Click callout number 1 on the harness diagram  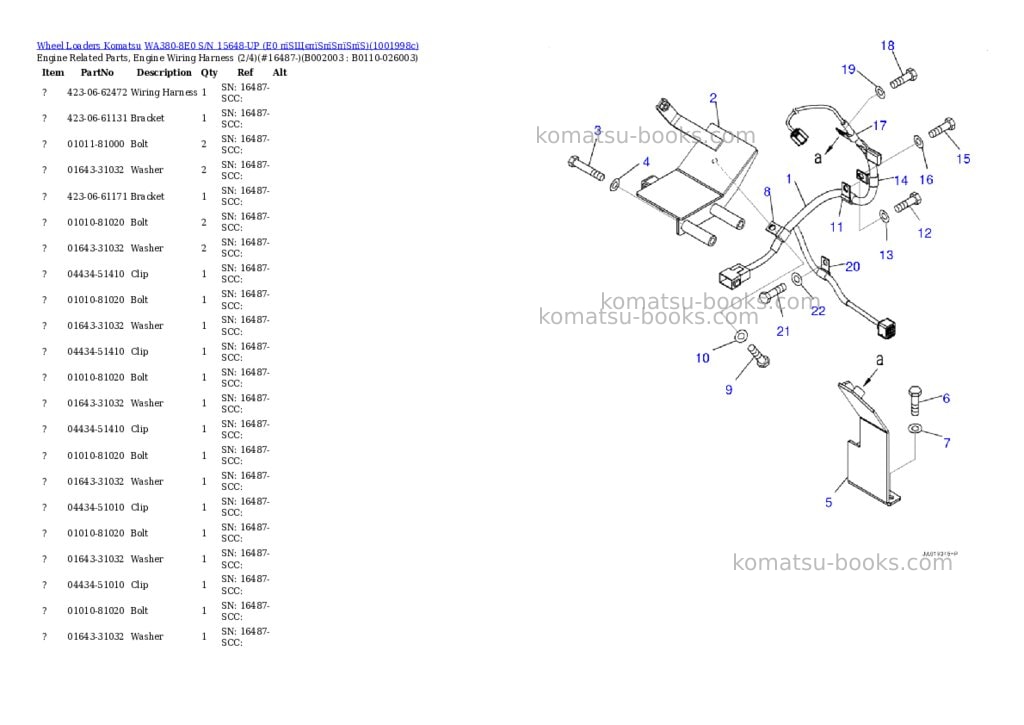tap(789, 178)
